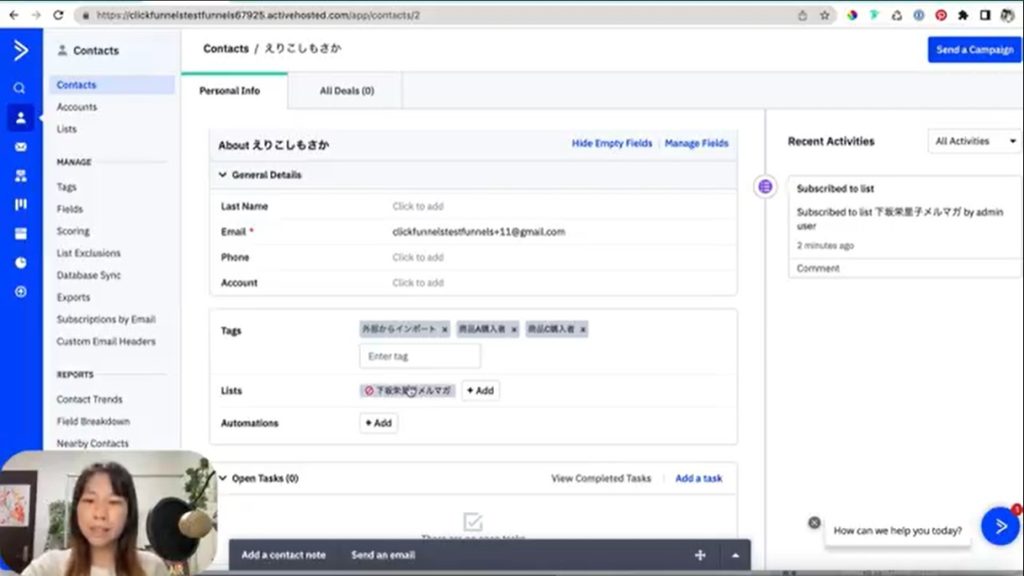Click the Enter tag input field
The height and width of the screenshot is (576, 1024).
[420, 356]
